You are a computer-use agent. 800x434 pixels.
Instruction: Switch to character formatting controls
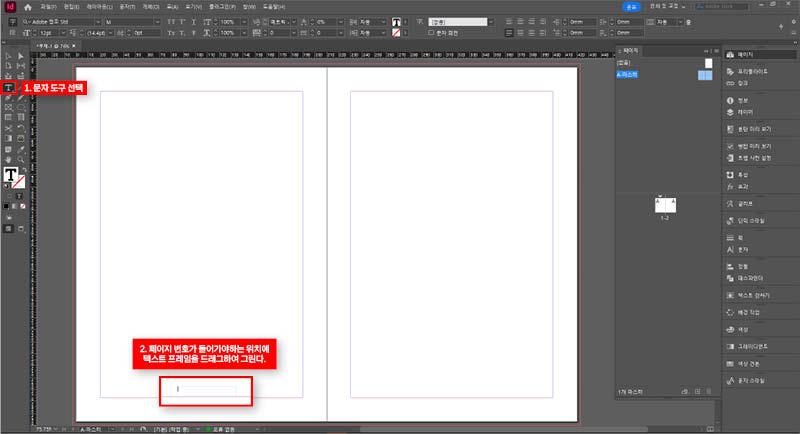pos(13,22)
